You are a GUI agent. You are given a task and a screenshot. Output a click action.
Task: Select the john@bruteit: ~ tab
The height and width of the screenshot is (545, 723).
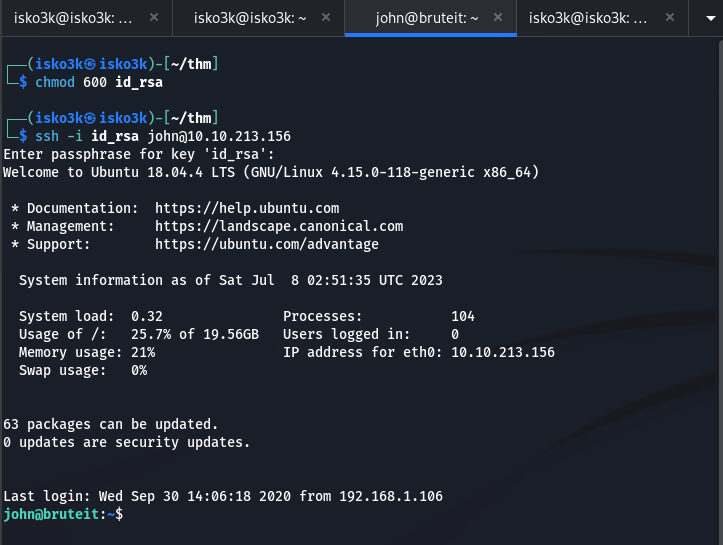[427, 18]
